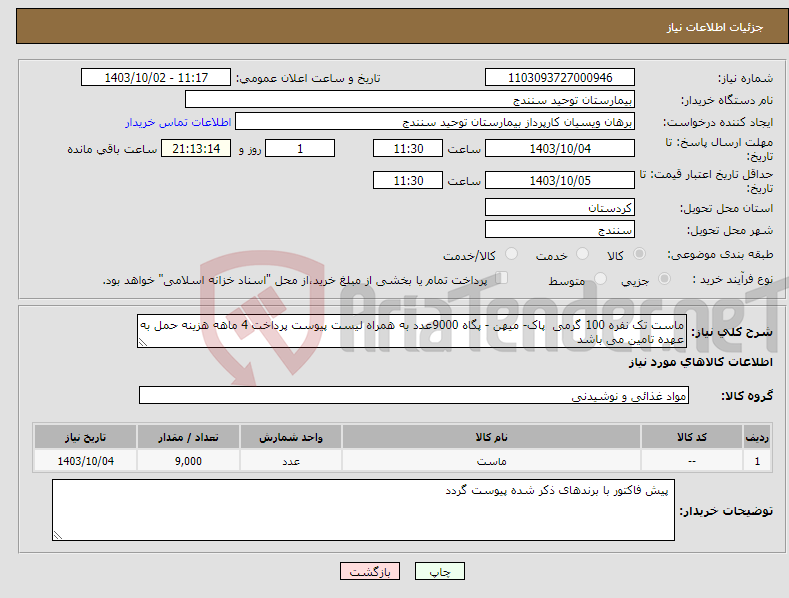Select the جزیی purchase type radio

tap(664, 278)
